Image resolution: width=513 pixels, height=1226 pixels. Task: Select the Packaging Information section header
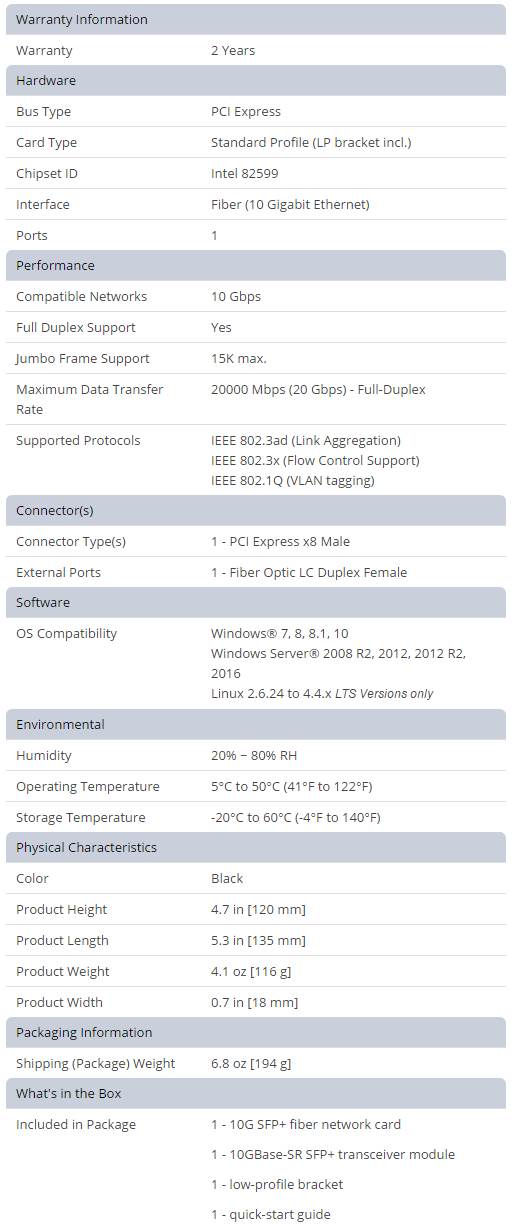(x=256, y=1032)
